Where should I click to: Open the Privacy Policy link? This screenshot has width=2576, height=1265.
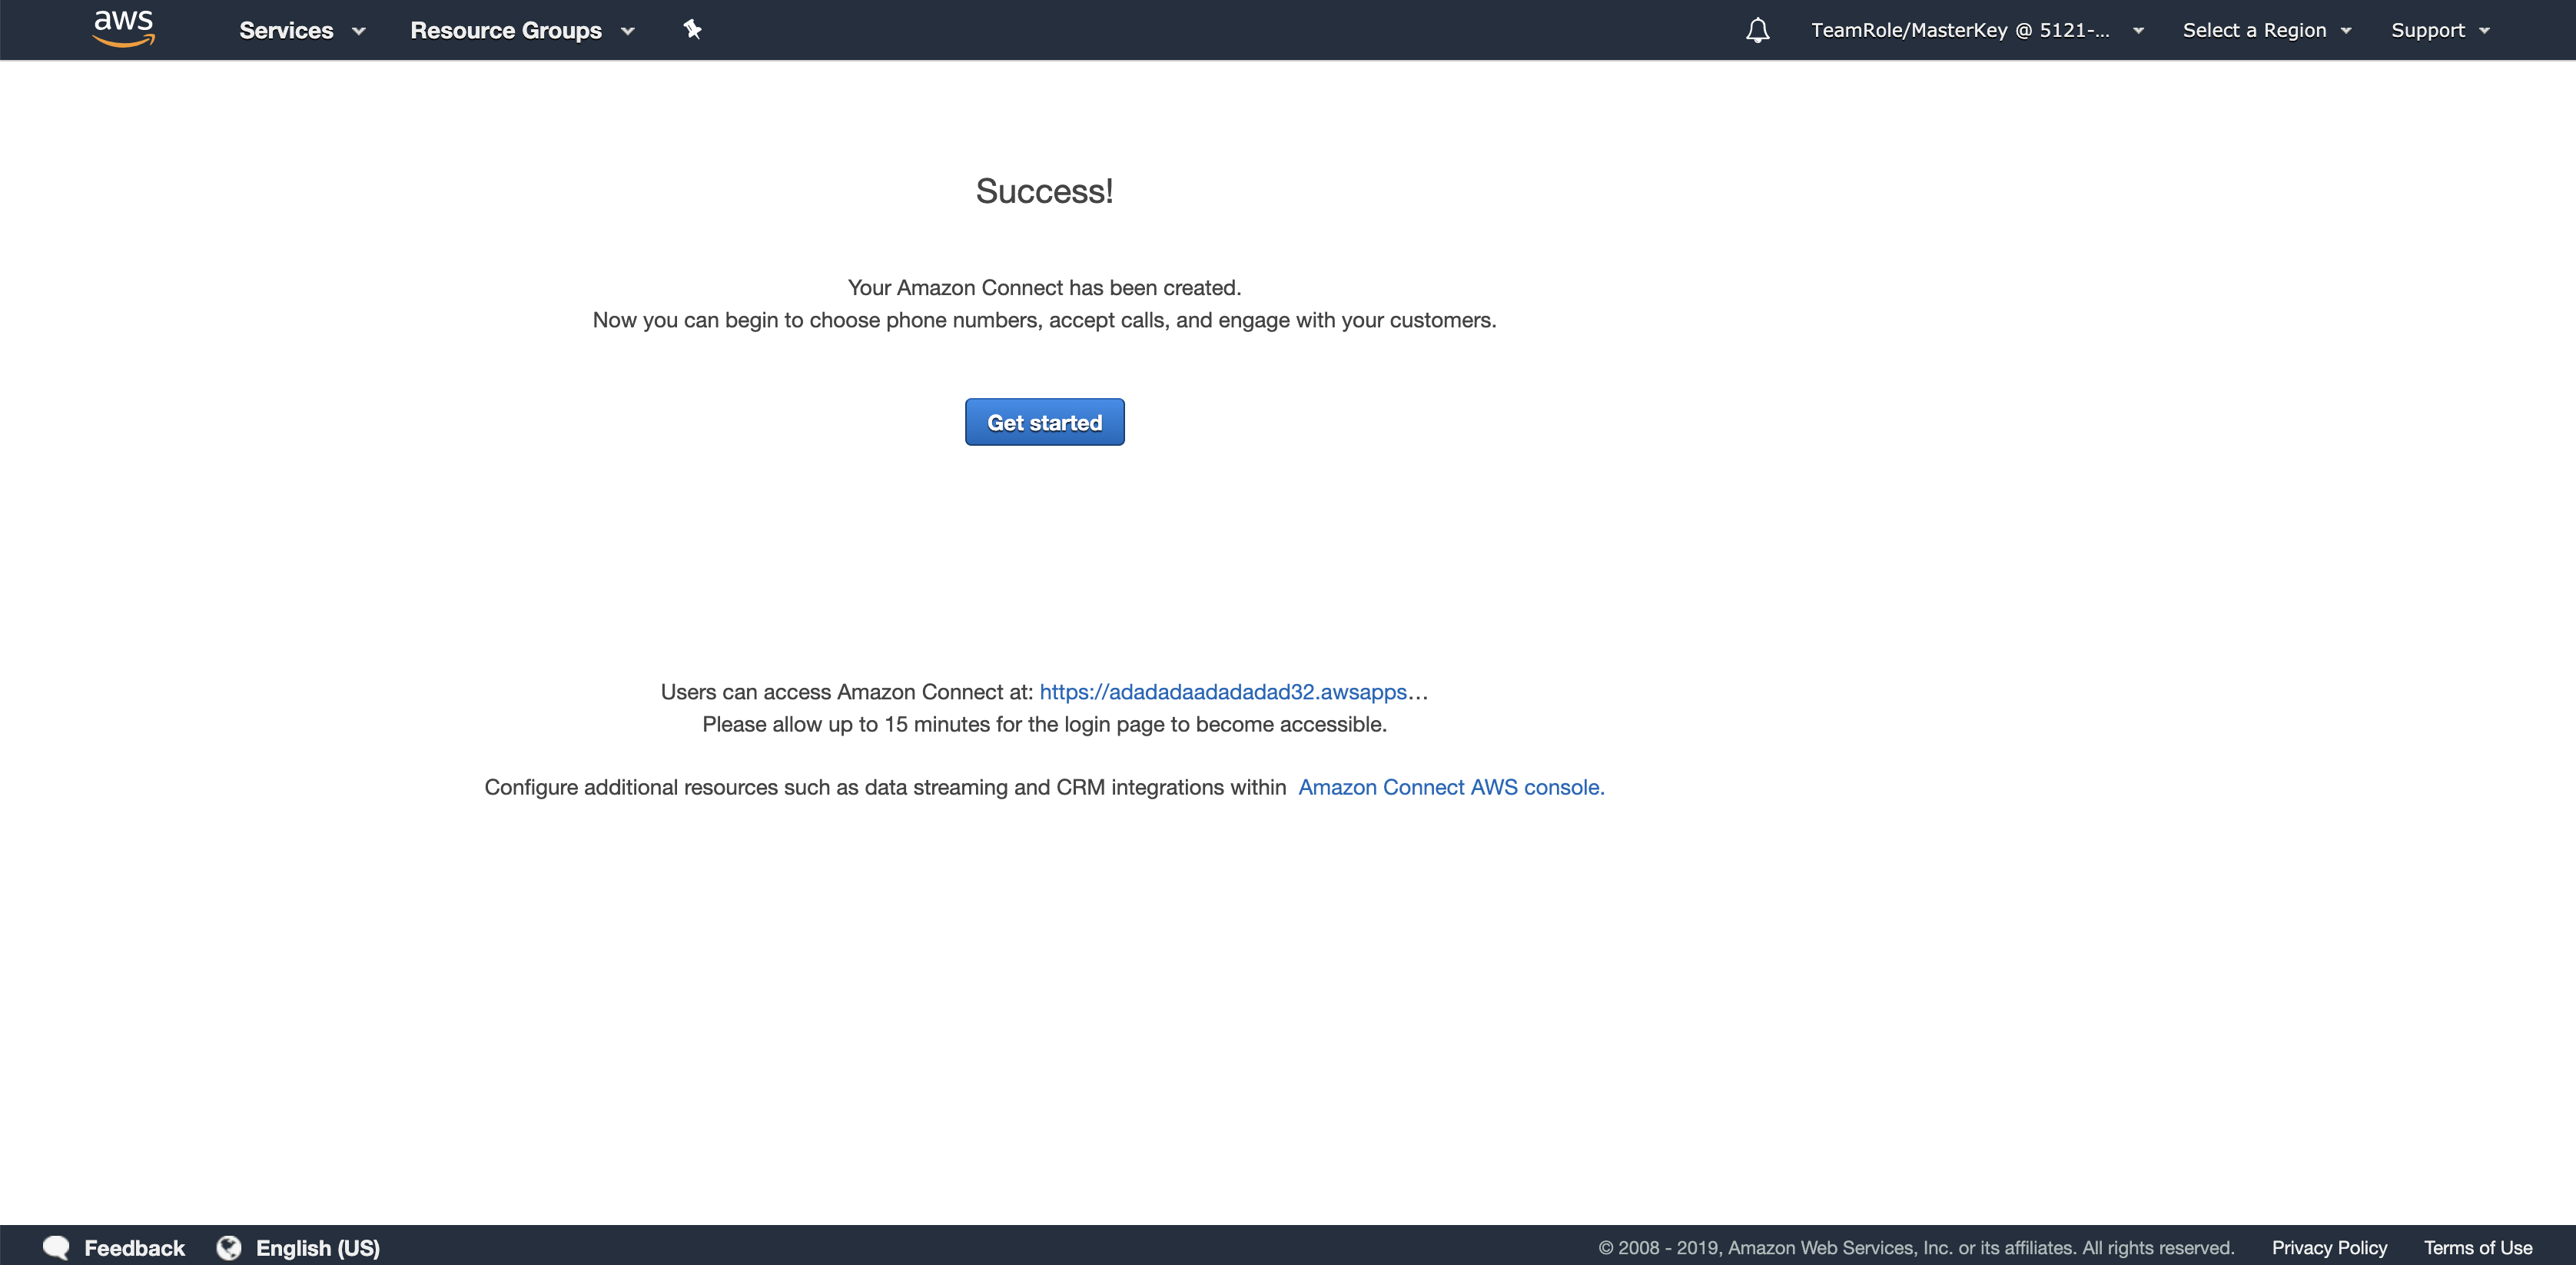coord(2328,1247)
